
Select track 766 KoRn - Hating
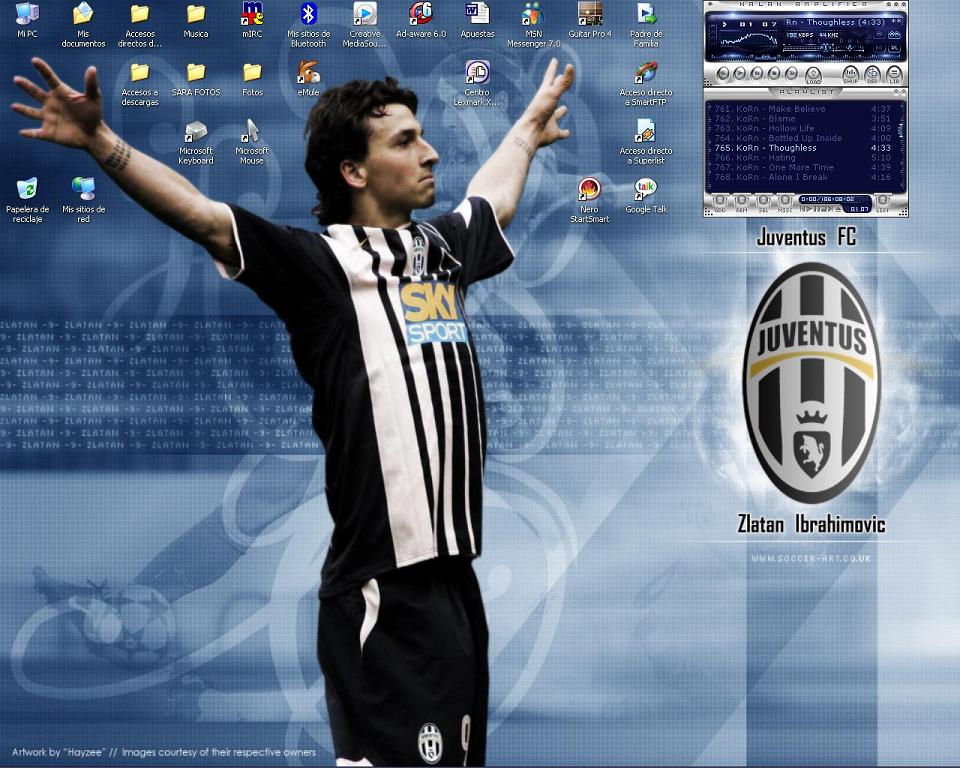[x=803, y=158]
